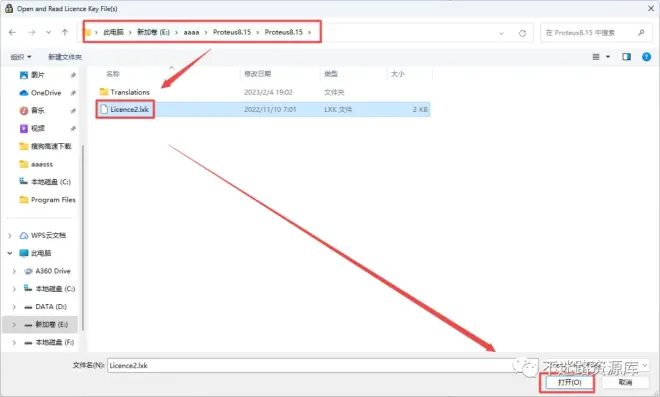This screenshot has width=660, height=397.
Task: Sort files by 大小 column
Action: point(398,74)
